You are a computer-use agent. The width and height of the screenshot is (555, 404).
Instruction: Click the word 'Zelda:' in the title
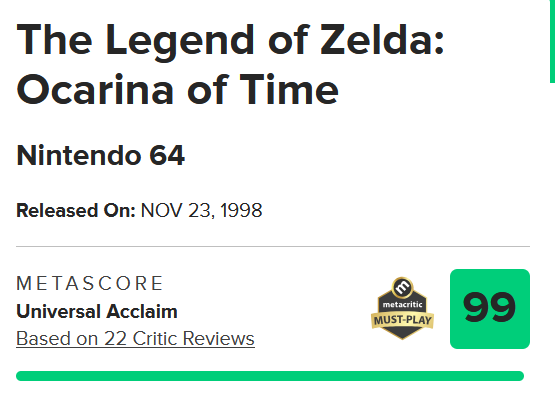pos(382,39)
